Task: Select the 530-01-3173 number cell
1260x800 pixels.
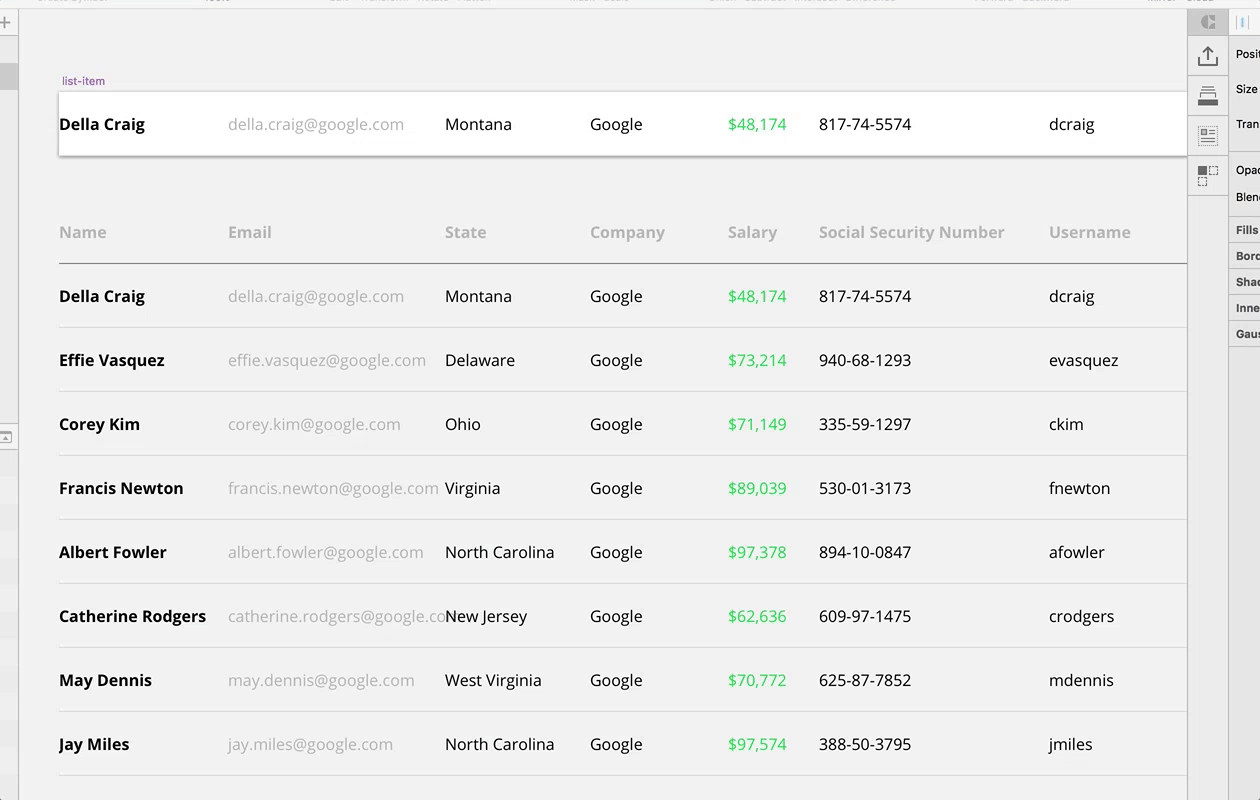Action: coord(865,489)
